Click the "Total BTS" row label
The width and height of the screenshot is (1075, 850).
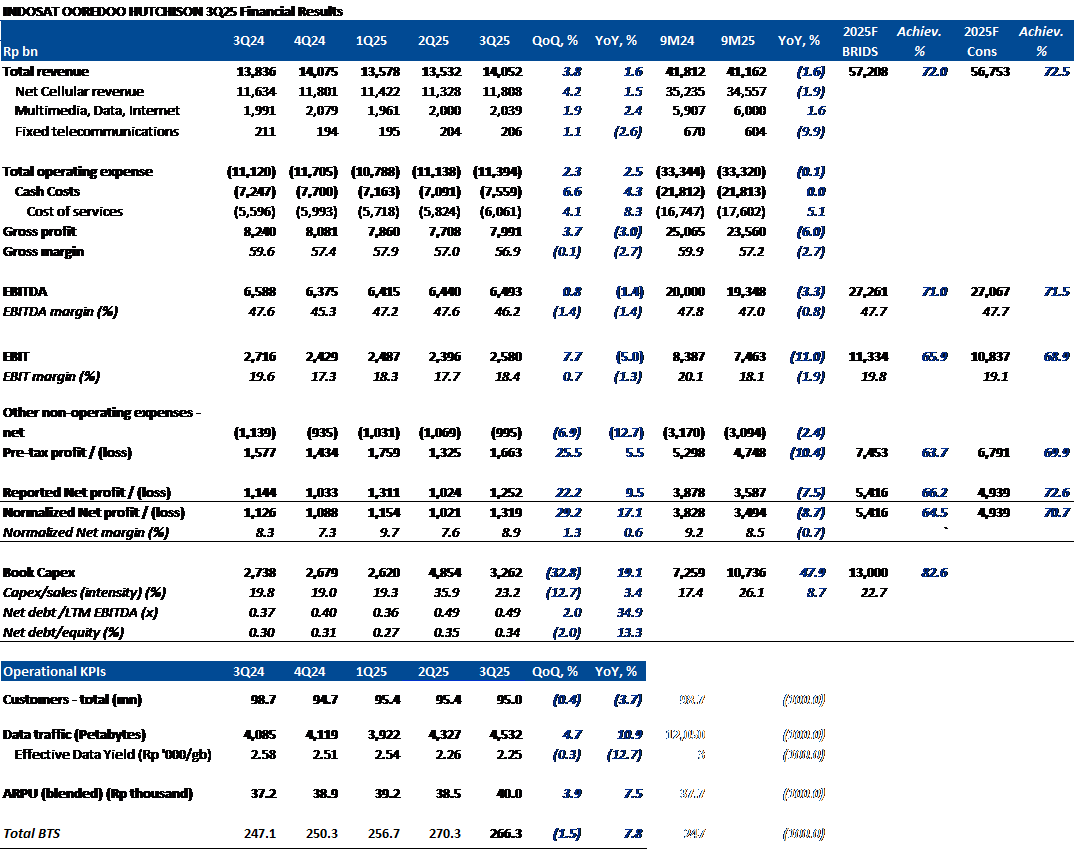coord(33,833)
